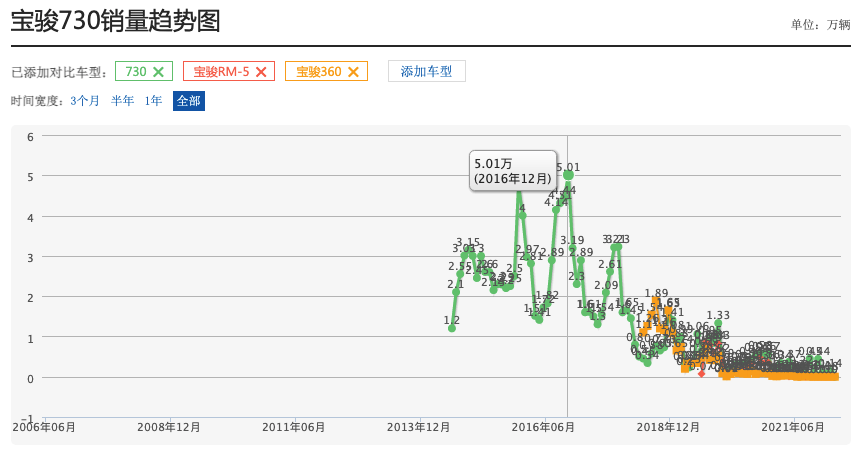The height and width of the screenshot is (449, 854).
Task: Select the 1年 time range
Action: pos(153,101)
